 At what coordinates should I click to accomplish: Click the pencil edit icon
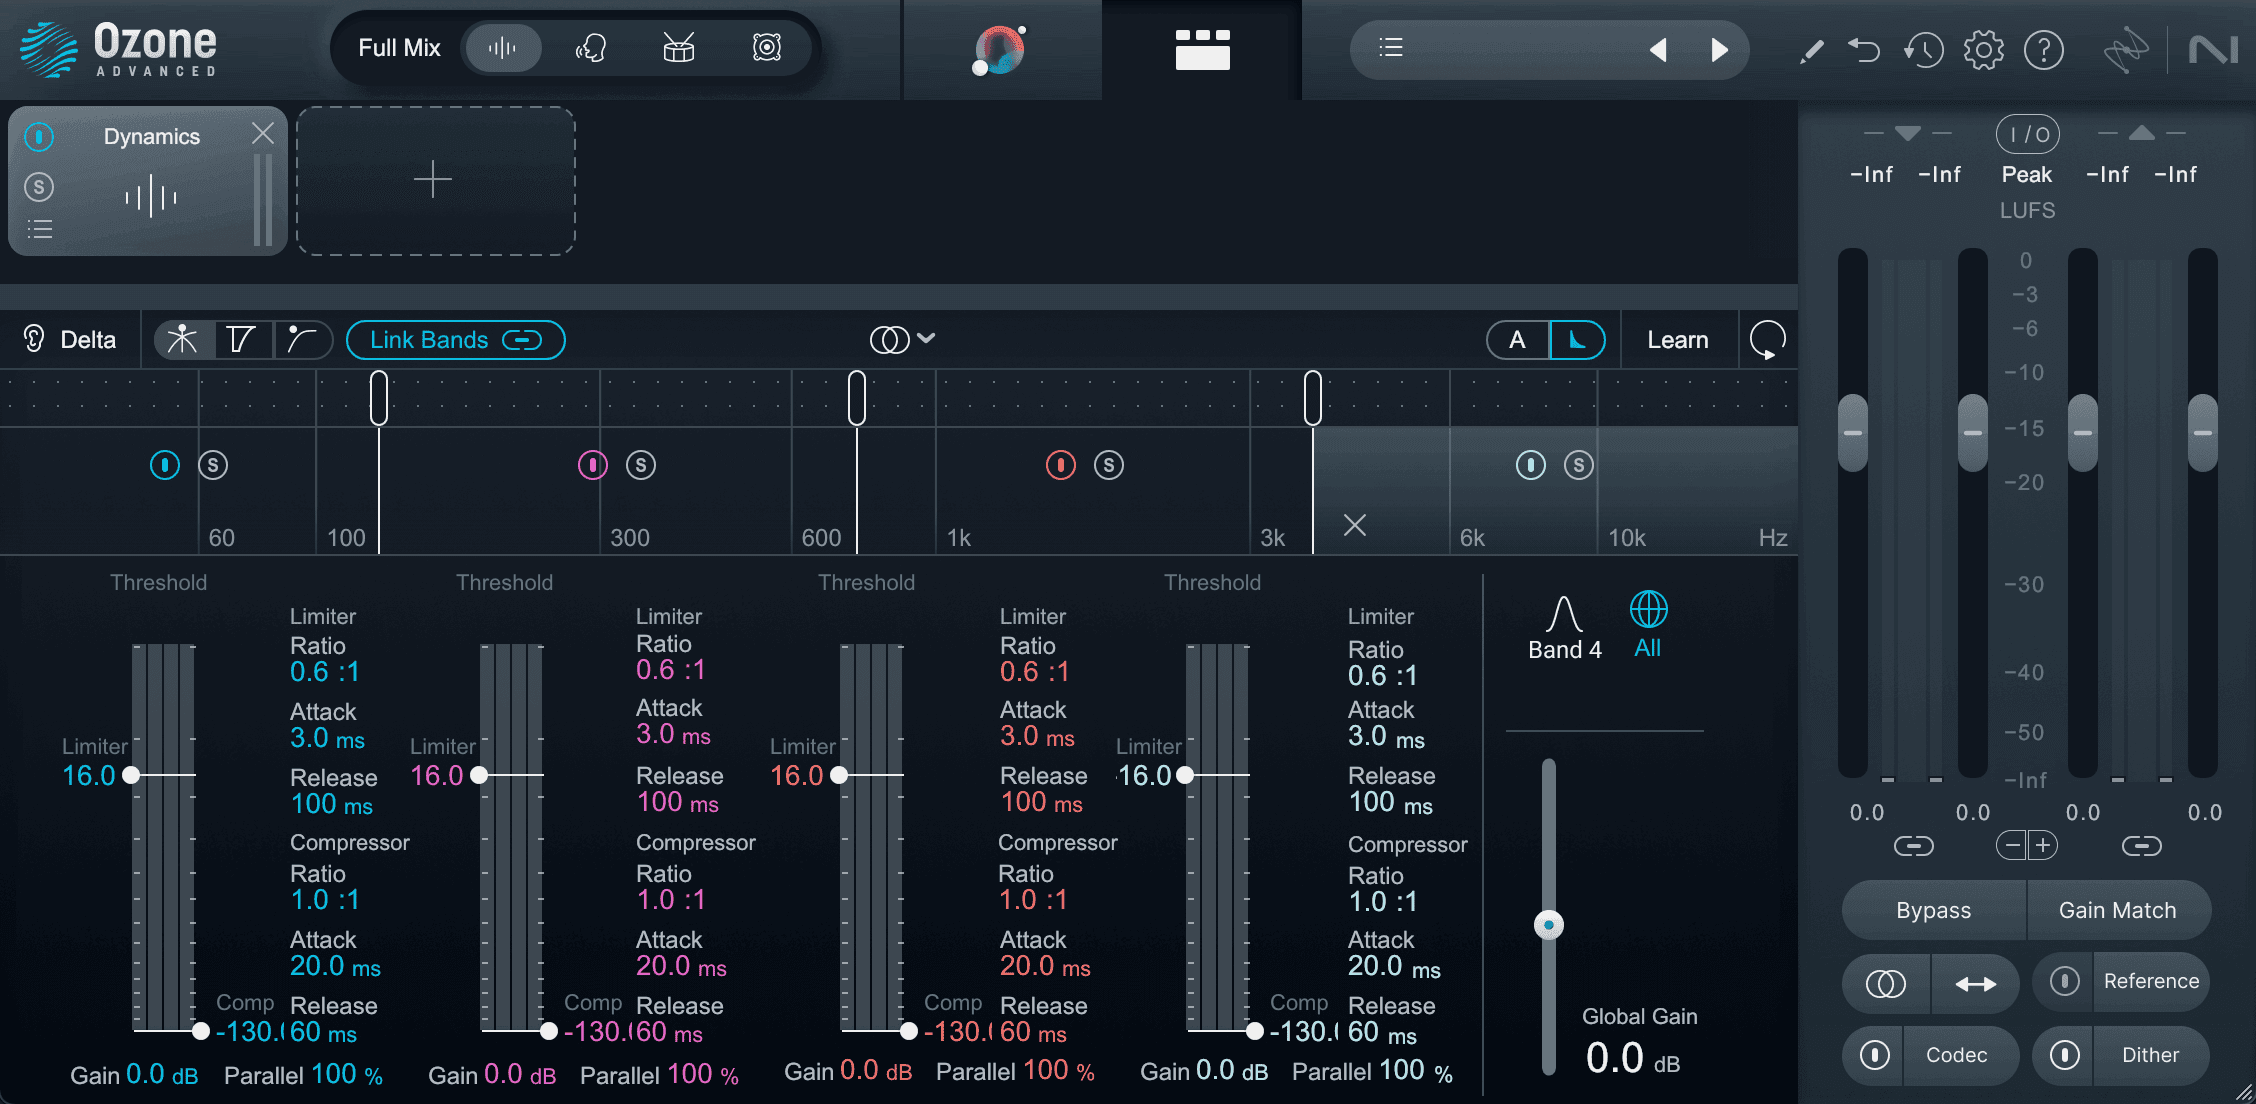(1811, 50)
